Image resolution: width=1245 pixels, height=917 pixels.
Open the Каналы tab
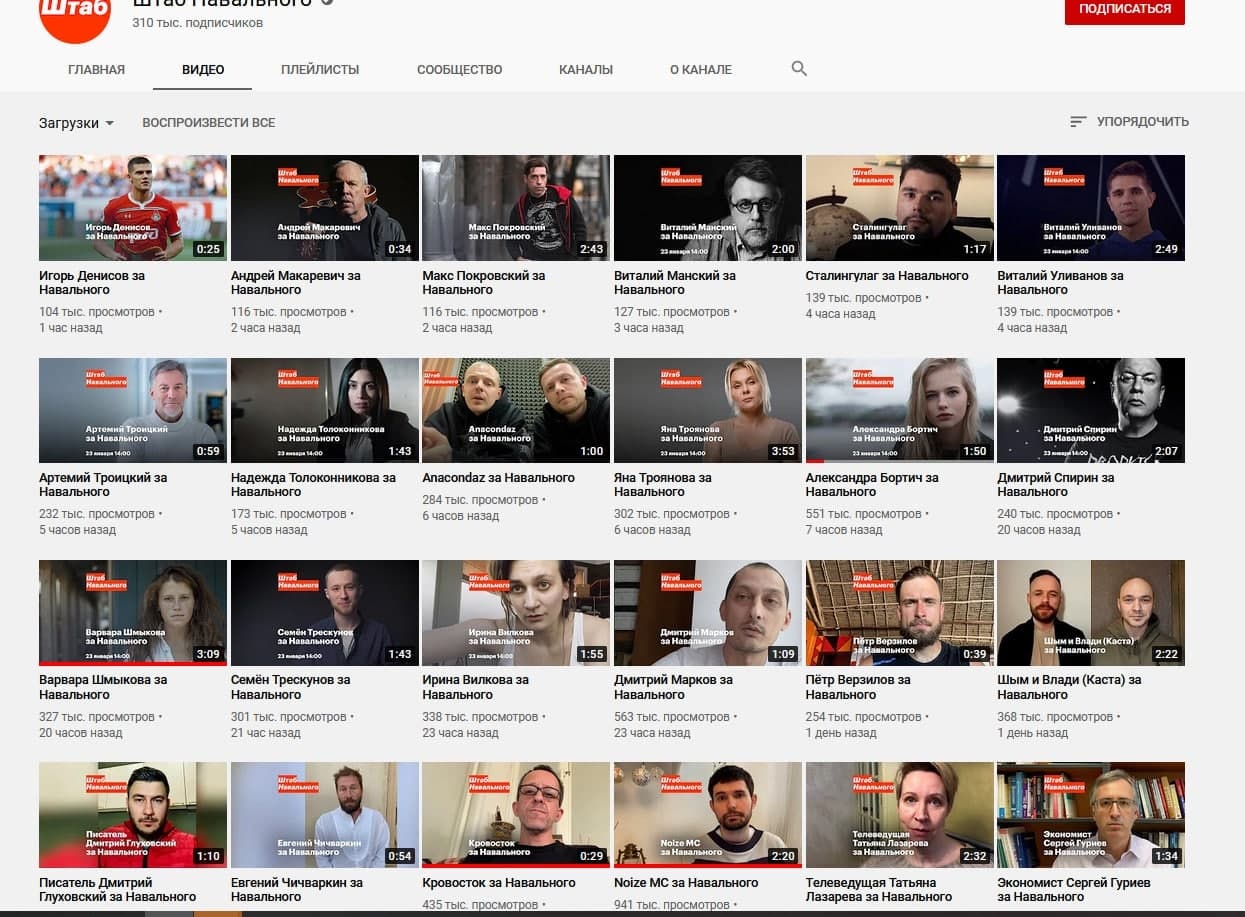point(586,70)
